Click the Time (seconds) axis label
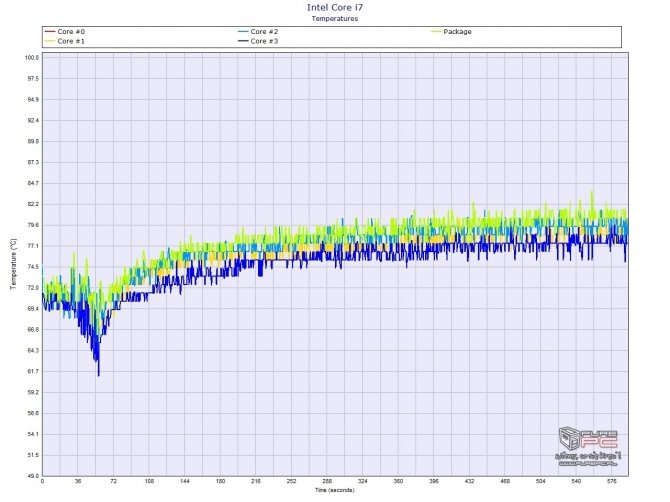Viewport: 670px width, 502px height. pos(335,490)
